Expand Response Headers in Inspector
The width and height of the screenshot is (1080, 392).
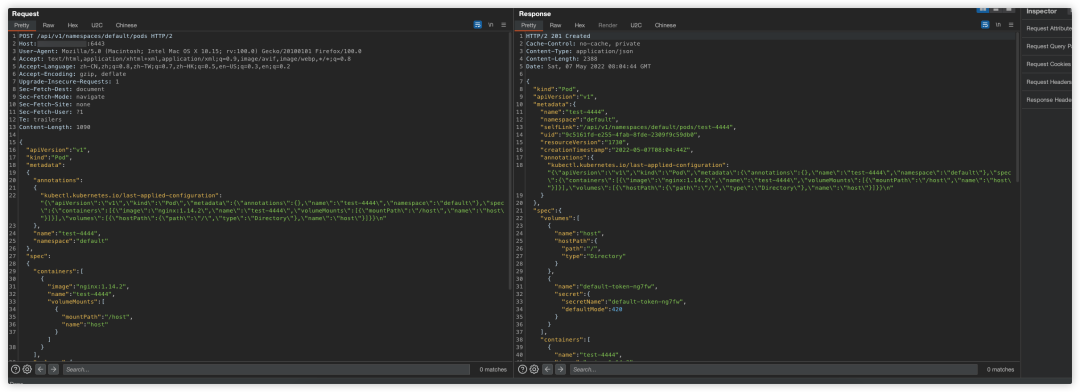tap(1047, 100)
